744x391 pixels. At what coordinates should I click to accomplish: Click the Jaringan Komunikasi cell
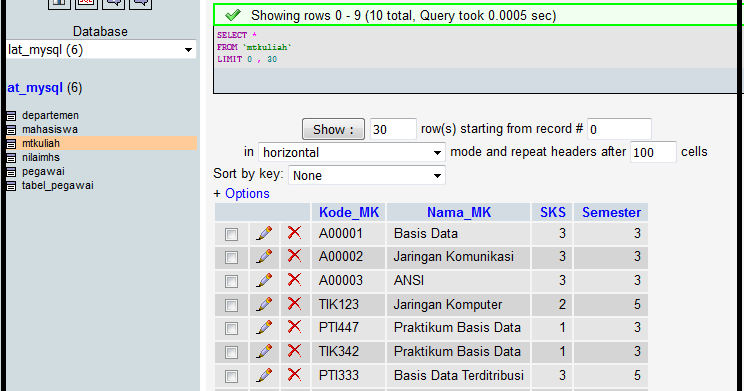coord(459,257)
